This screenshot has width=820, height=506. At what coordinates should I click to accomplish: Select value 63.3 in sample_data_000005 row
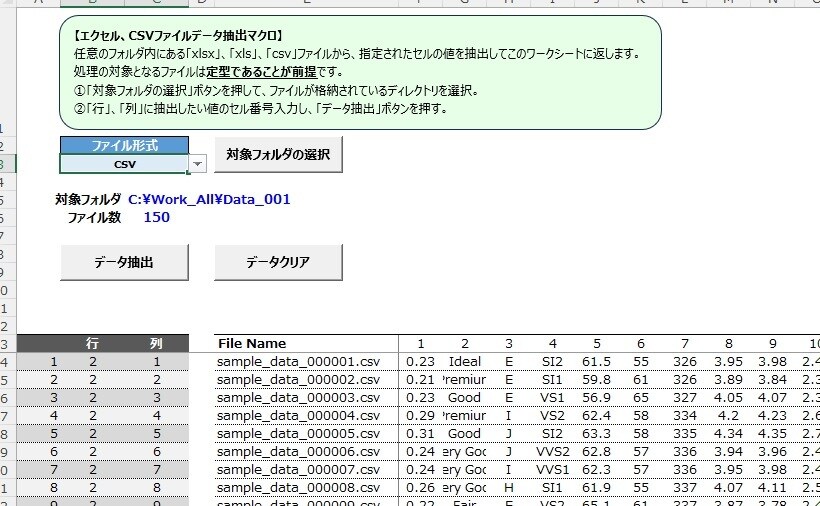pyautogui.click(x=596, y=434)
